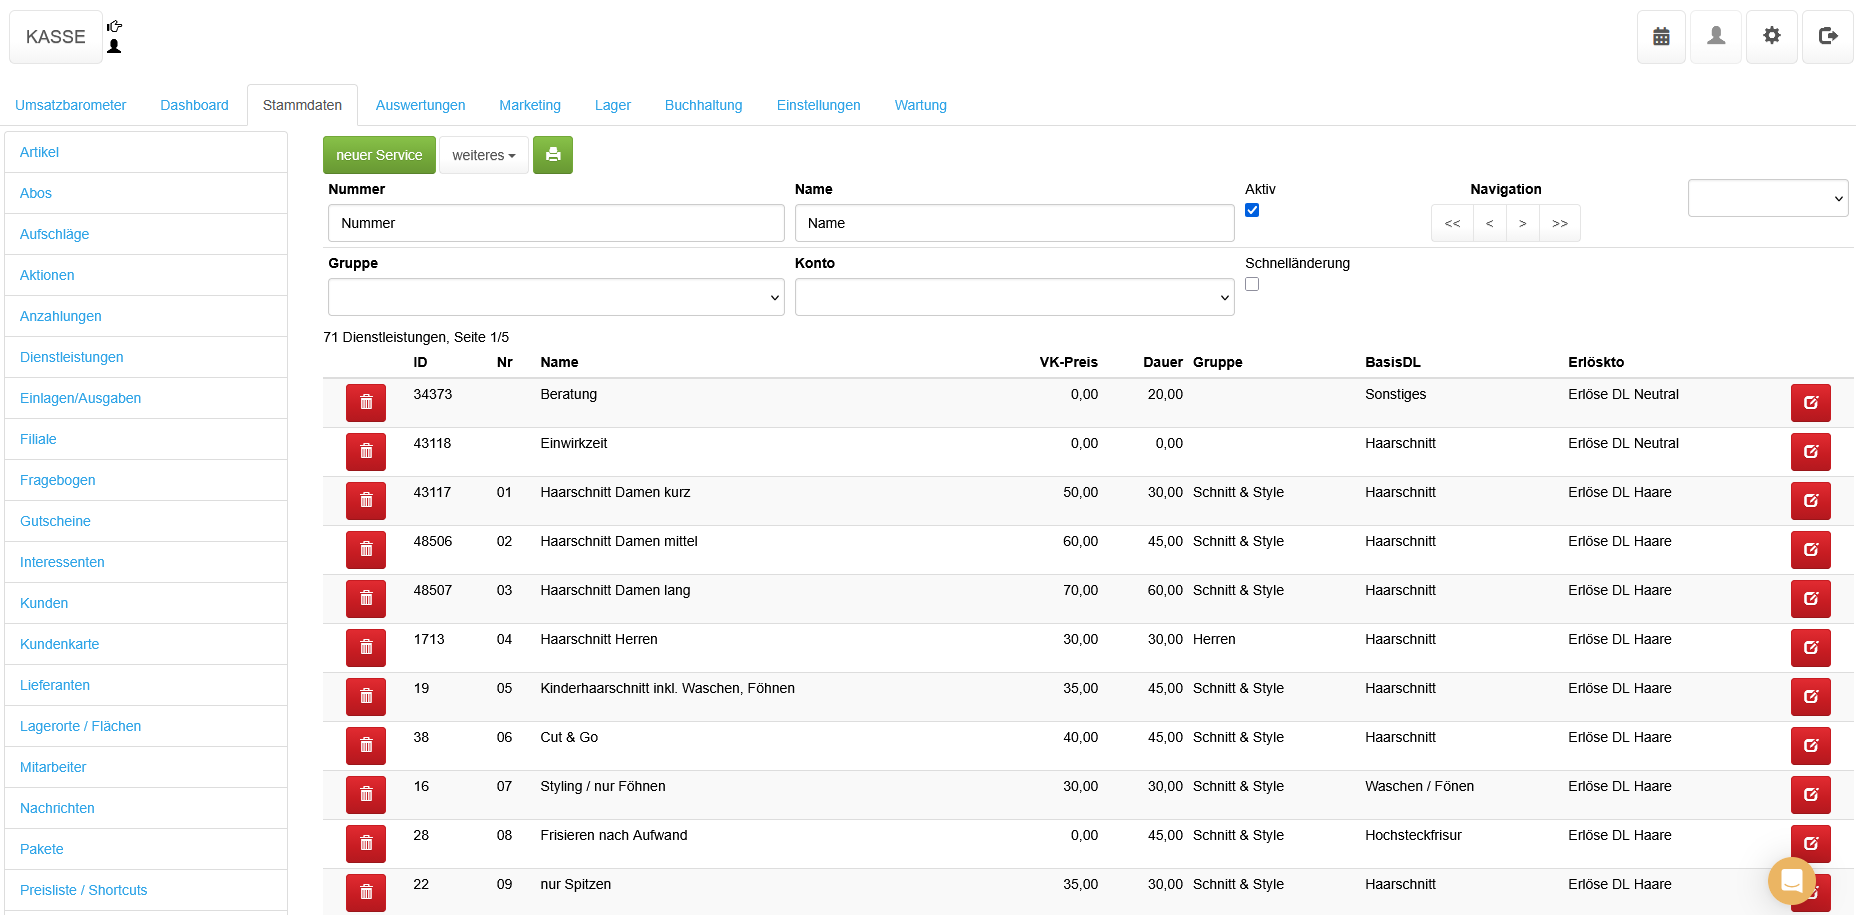This screenshot has width=1856, height=915.
Task: Switch to the Buchhaltung tab
Action: [x=703, y=105]
